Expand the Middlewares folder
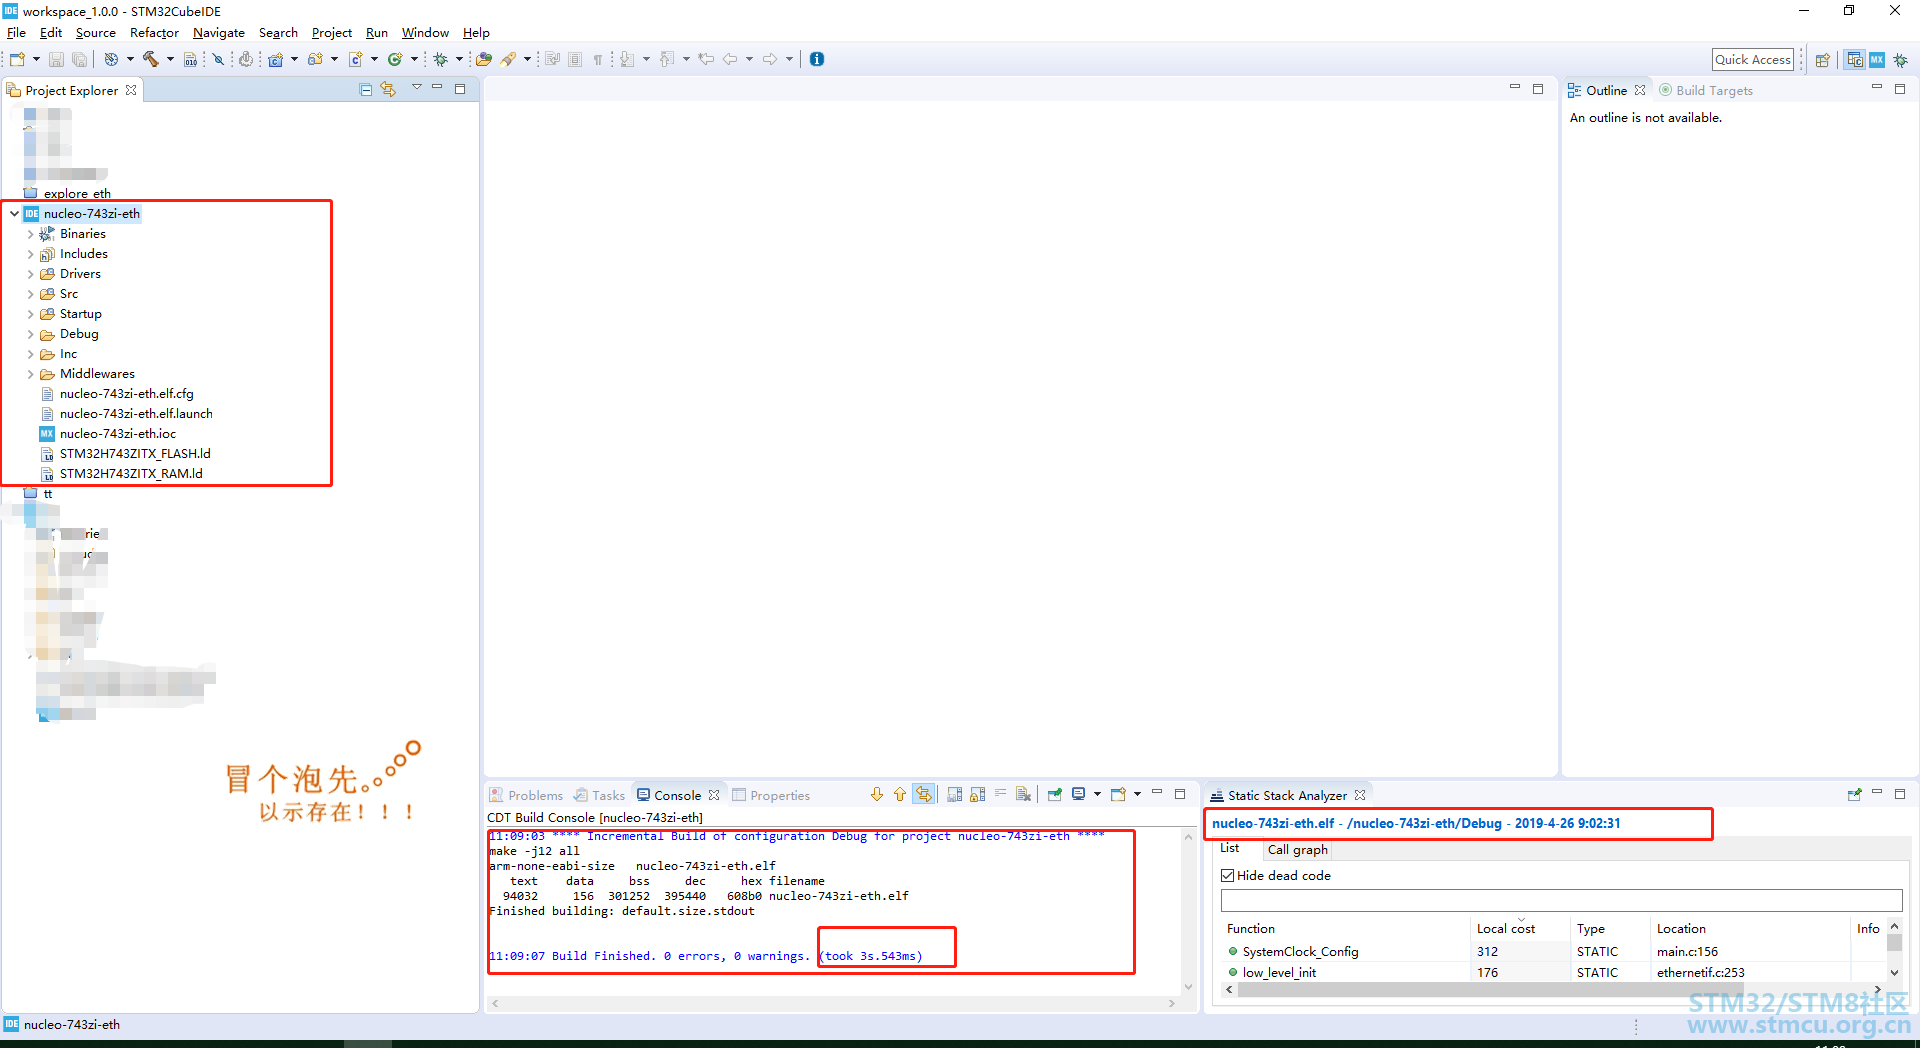 tap(30, 374)
